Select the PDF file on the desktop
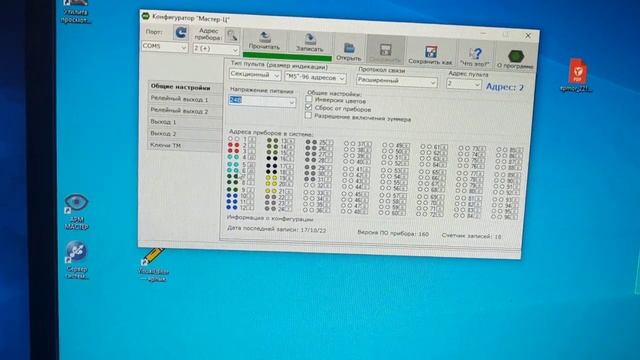Image resolution: width=640 pixels, height=360 pixels. [577, 76]
